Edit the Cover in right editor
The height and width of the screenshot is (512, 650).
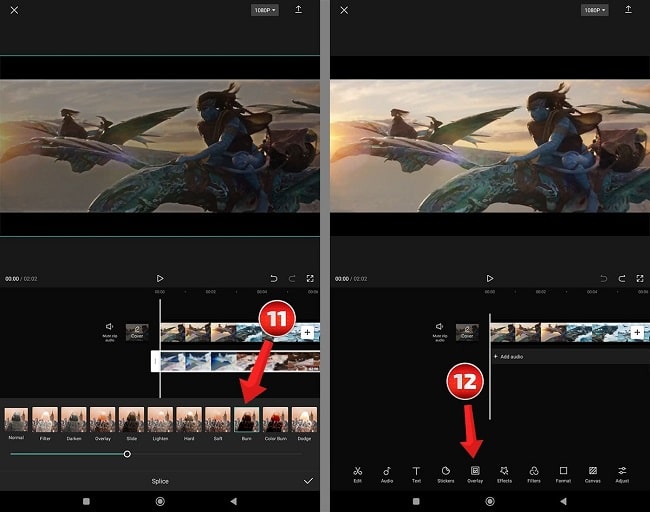pyautogui.click(x=467, y=332)
